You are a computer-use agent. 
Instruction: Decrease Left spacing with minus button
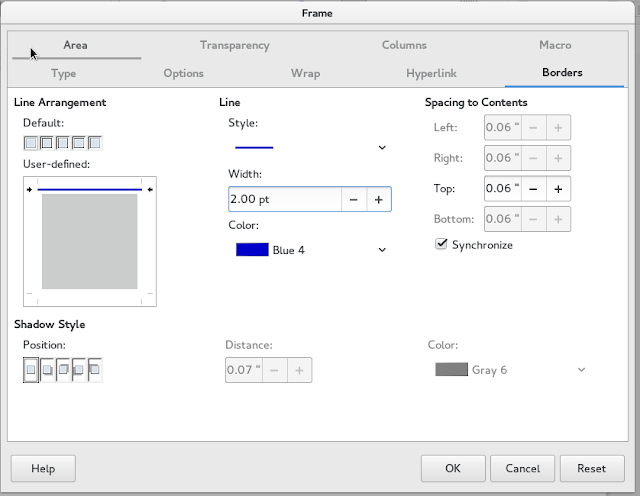tap(533, 127)
